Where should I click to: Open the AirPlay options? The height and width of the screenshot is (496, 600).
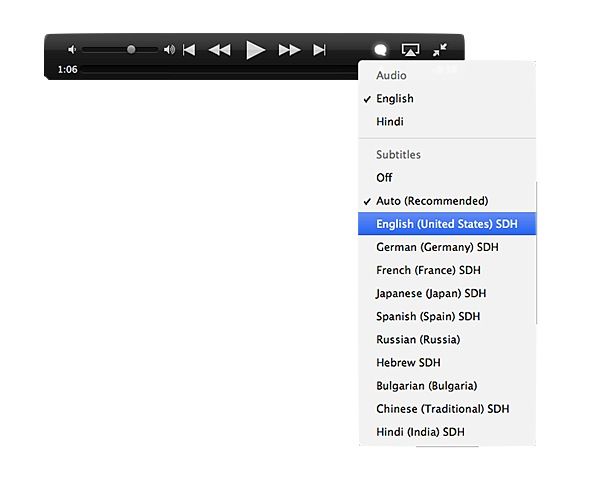pos(410,50)
